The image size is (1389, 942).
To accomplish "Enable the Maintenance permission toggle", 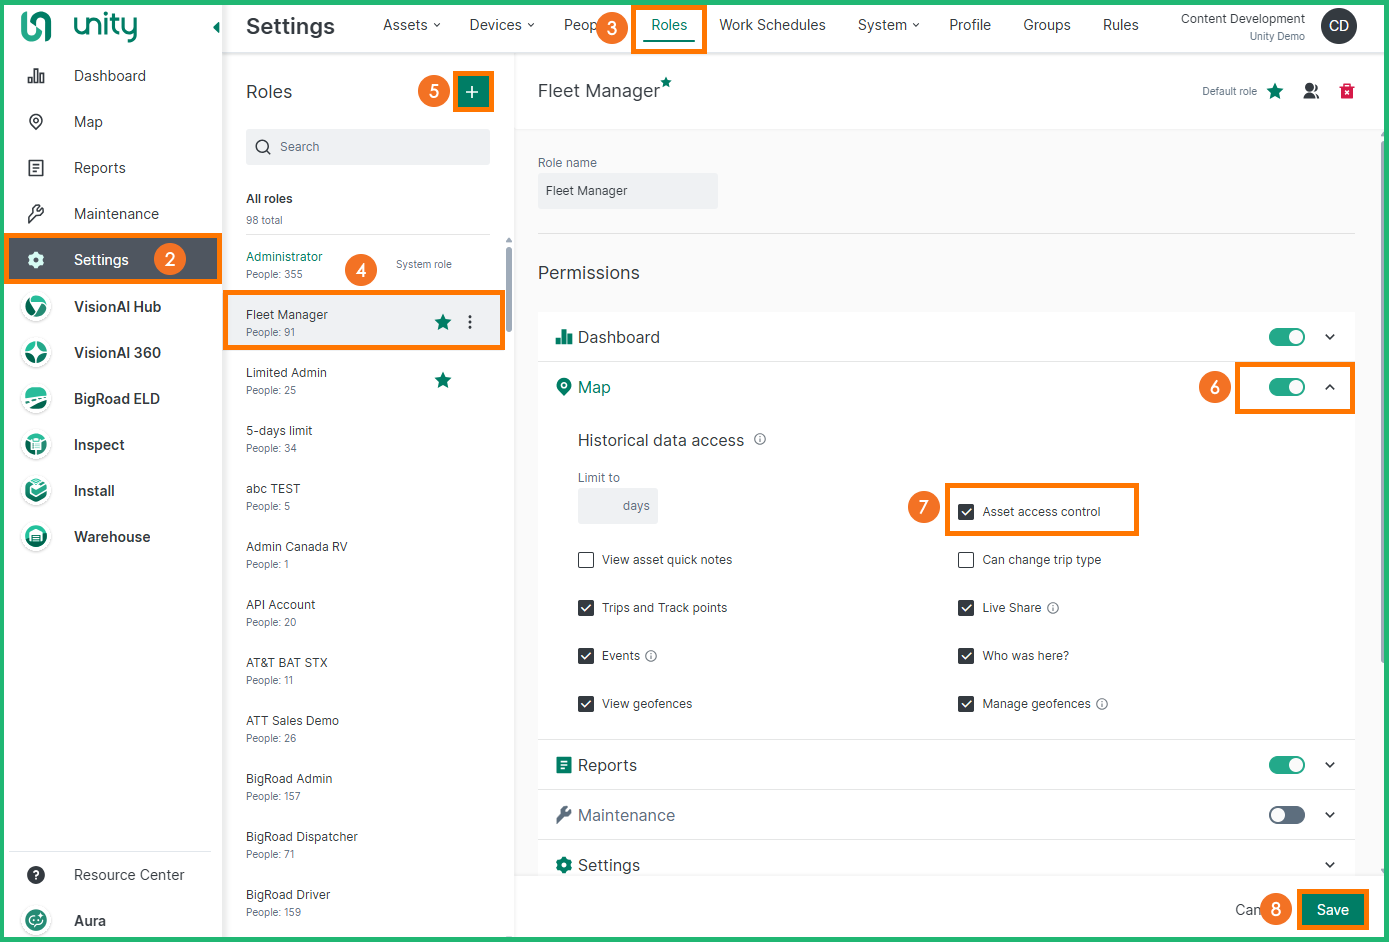I will (1286, 815).
